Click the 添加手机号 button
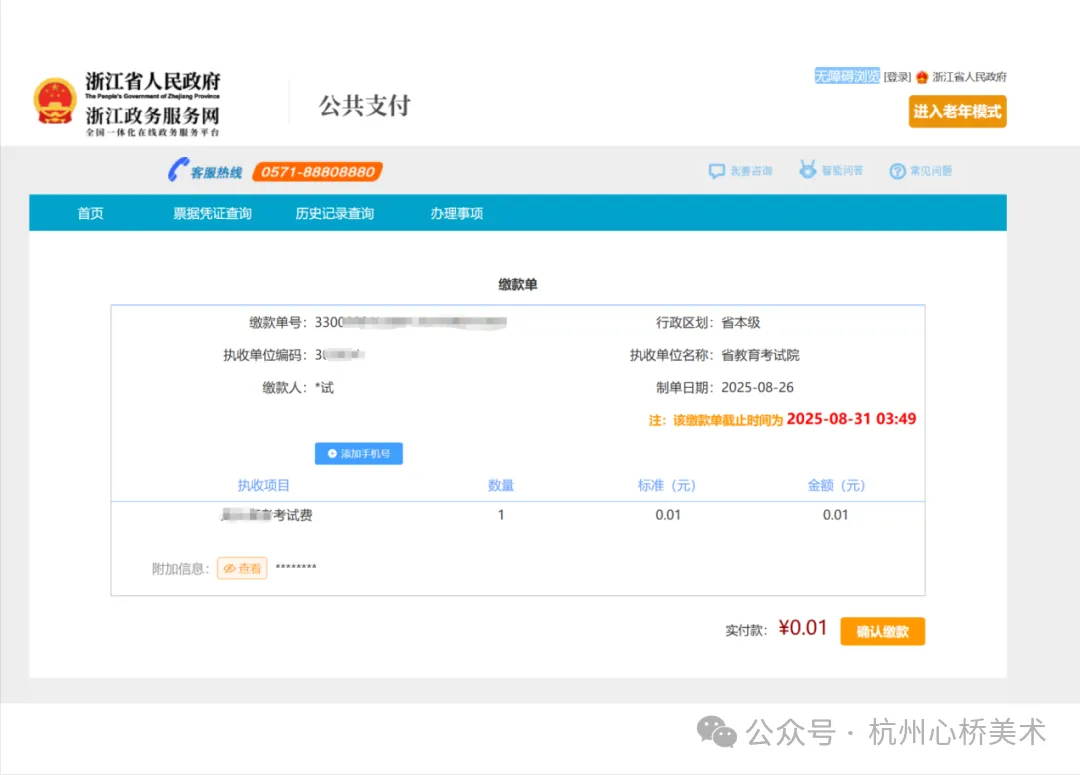Screen dimensions: 1080x775 (359, 453)
